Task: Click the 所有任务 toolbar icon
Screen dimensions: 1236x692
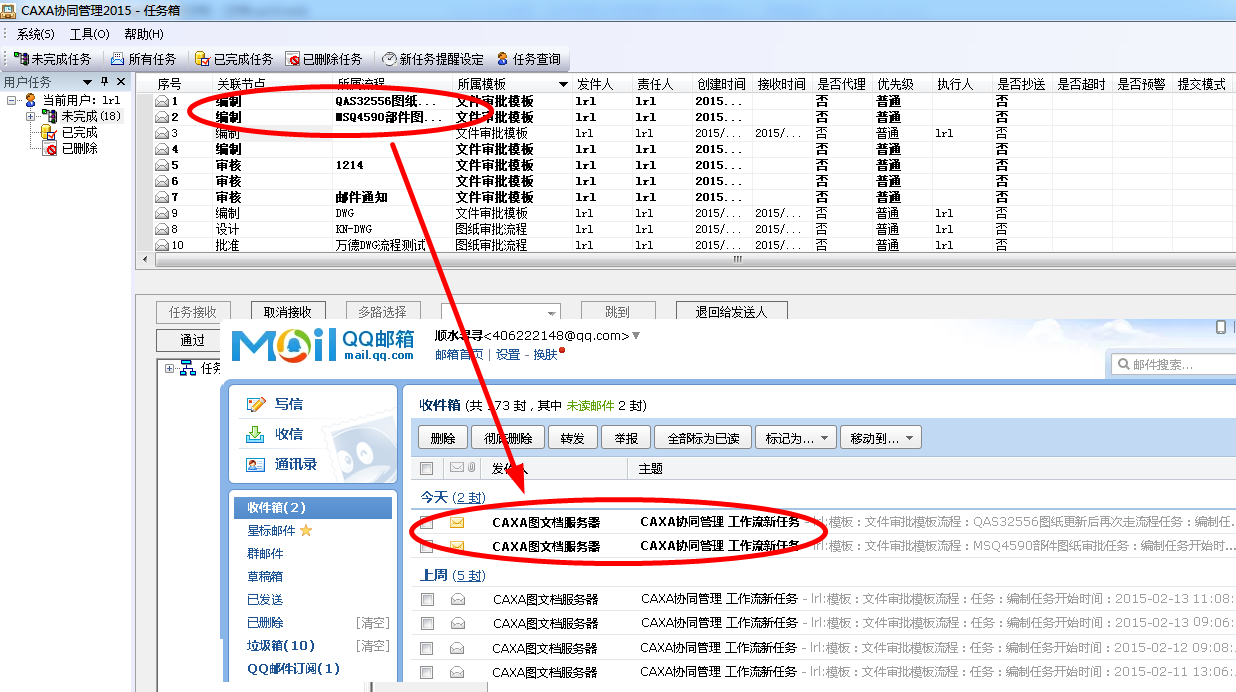Action: (x=118, y=59)
